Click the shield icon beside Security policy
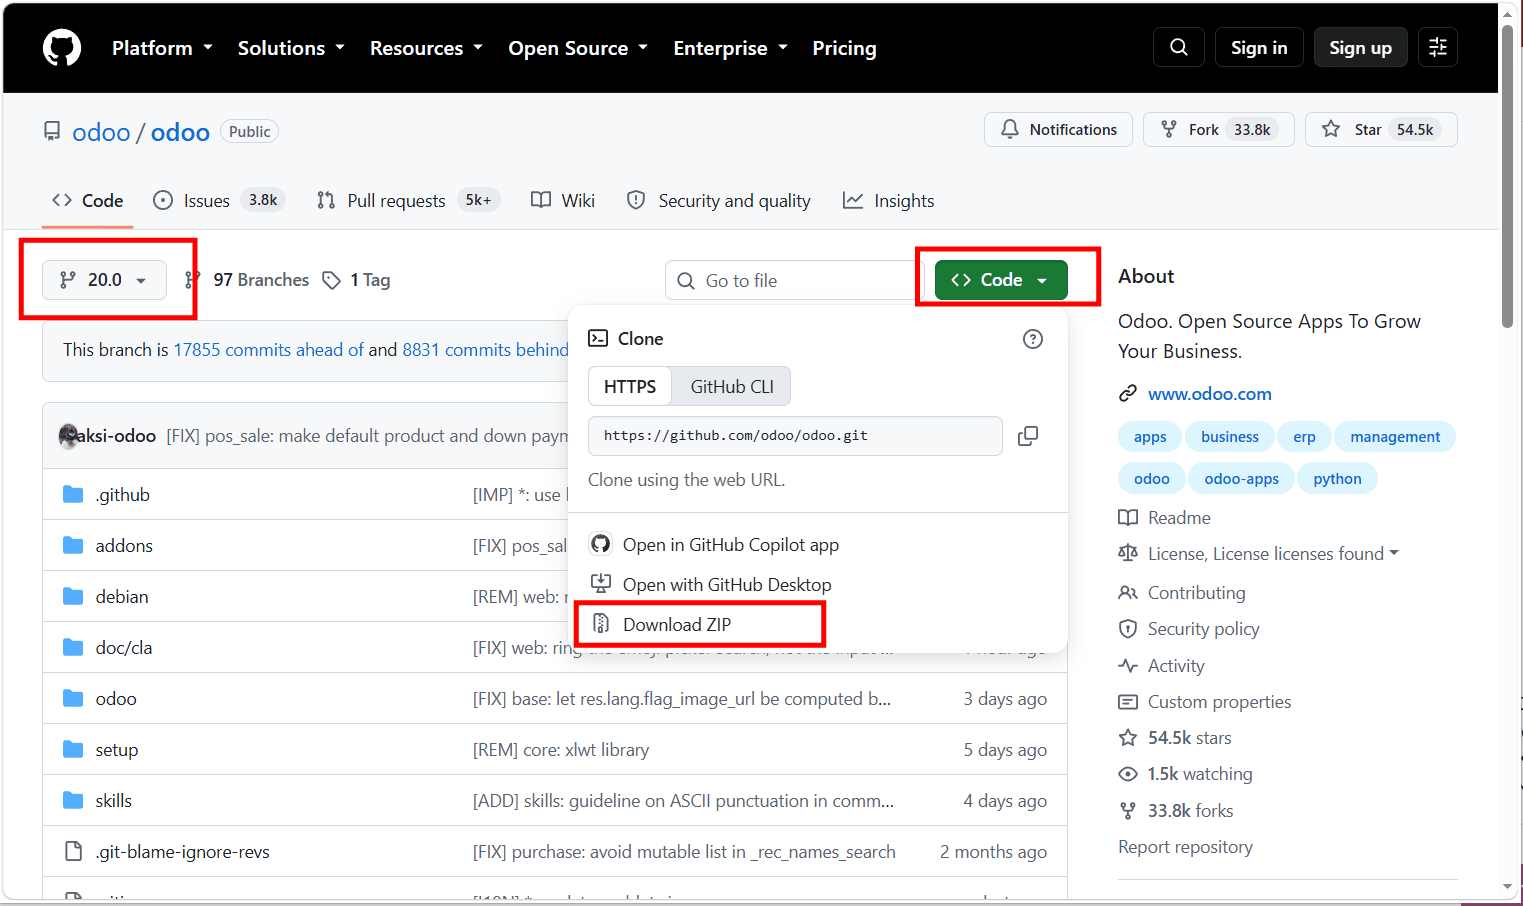The width and height of the screenshot is (1523, 906). pos(1128,629)
